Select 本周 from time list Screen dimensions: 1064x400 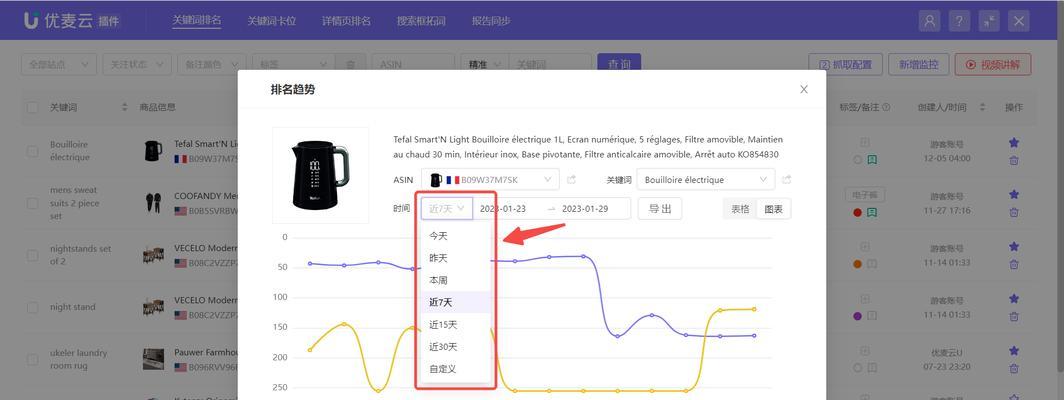click(x=456, y=280)
